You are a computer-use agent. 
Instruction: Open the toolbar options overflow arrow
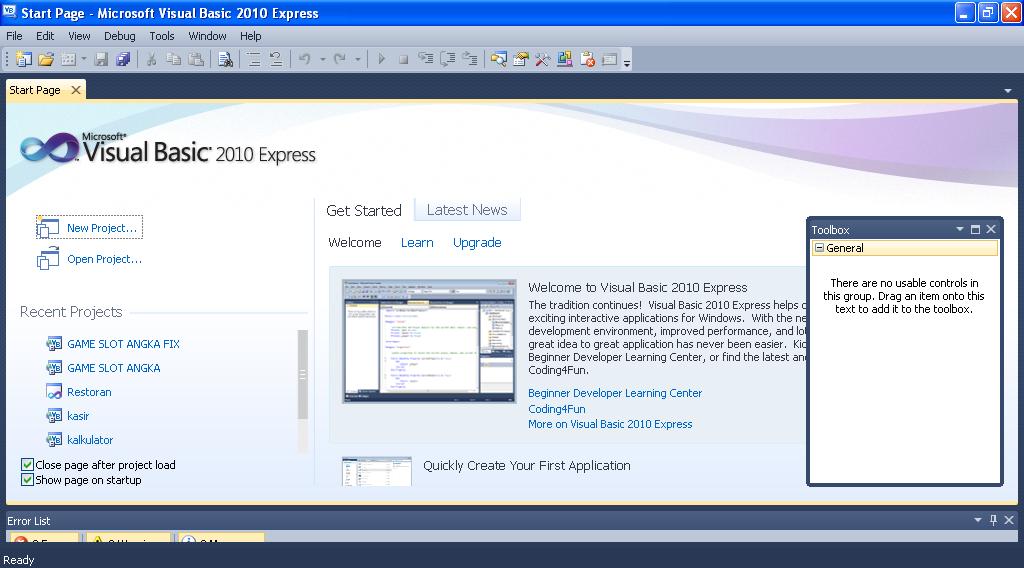click(627, 63)
